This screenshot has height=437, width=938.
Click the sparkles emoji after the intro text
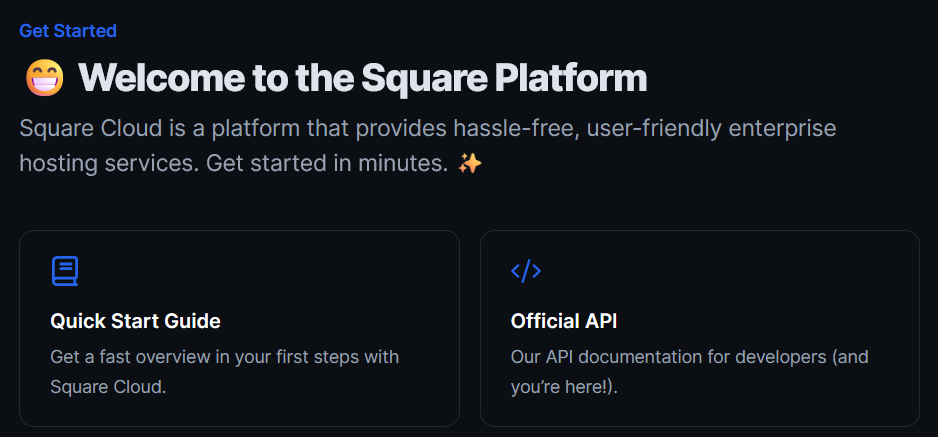click(x=470, y=164)
